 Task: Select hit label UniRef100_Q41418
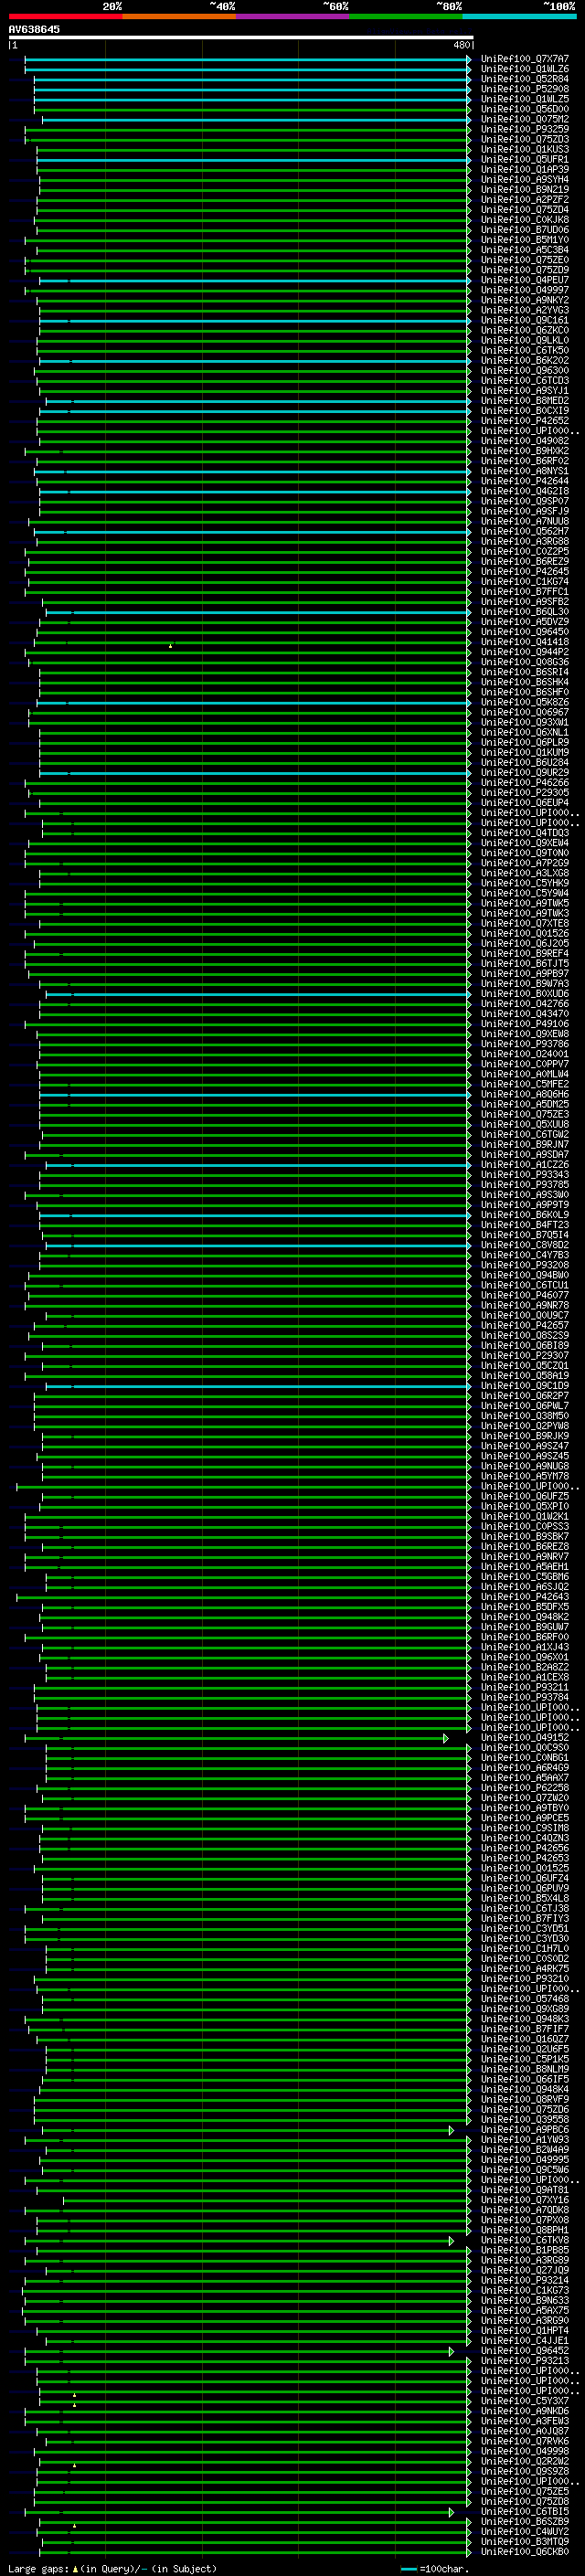pyautogui.click(x=525, y=642)
